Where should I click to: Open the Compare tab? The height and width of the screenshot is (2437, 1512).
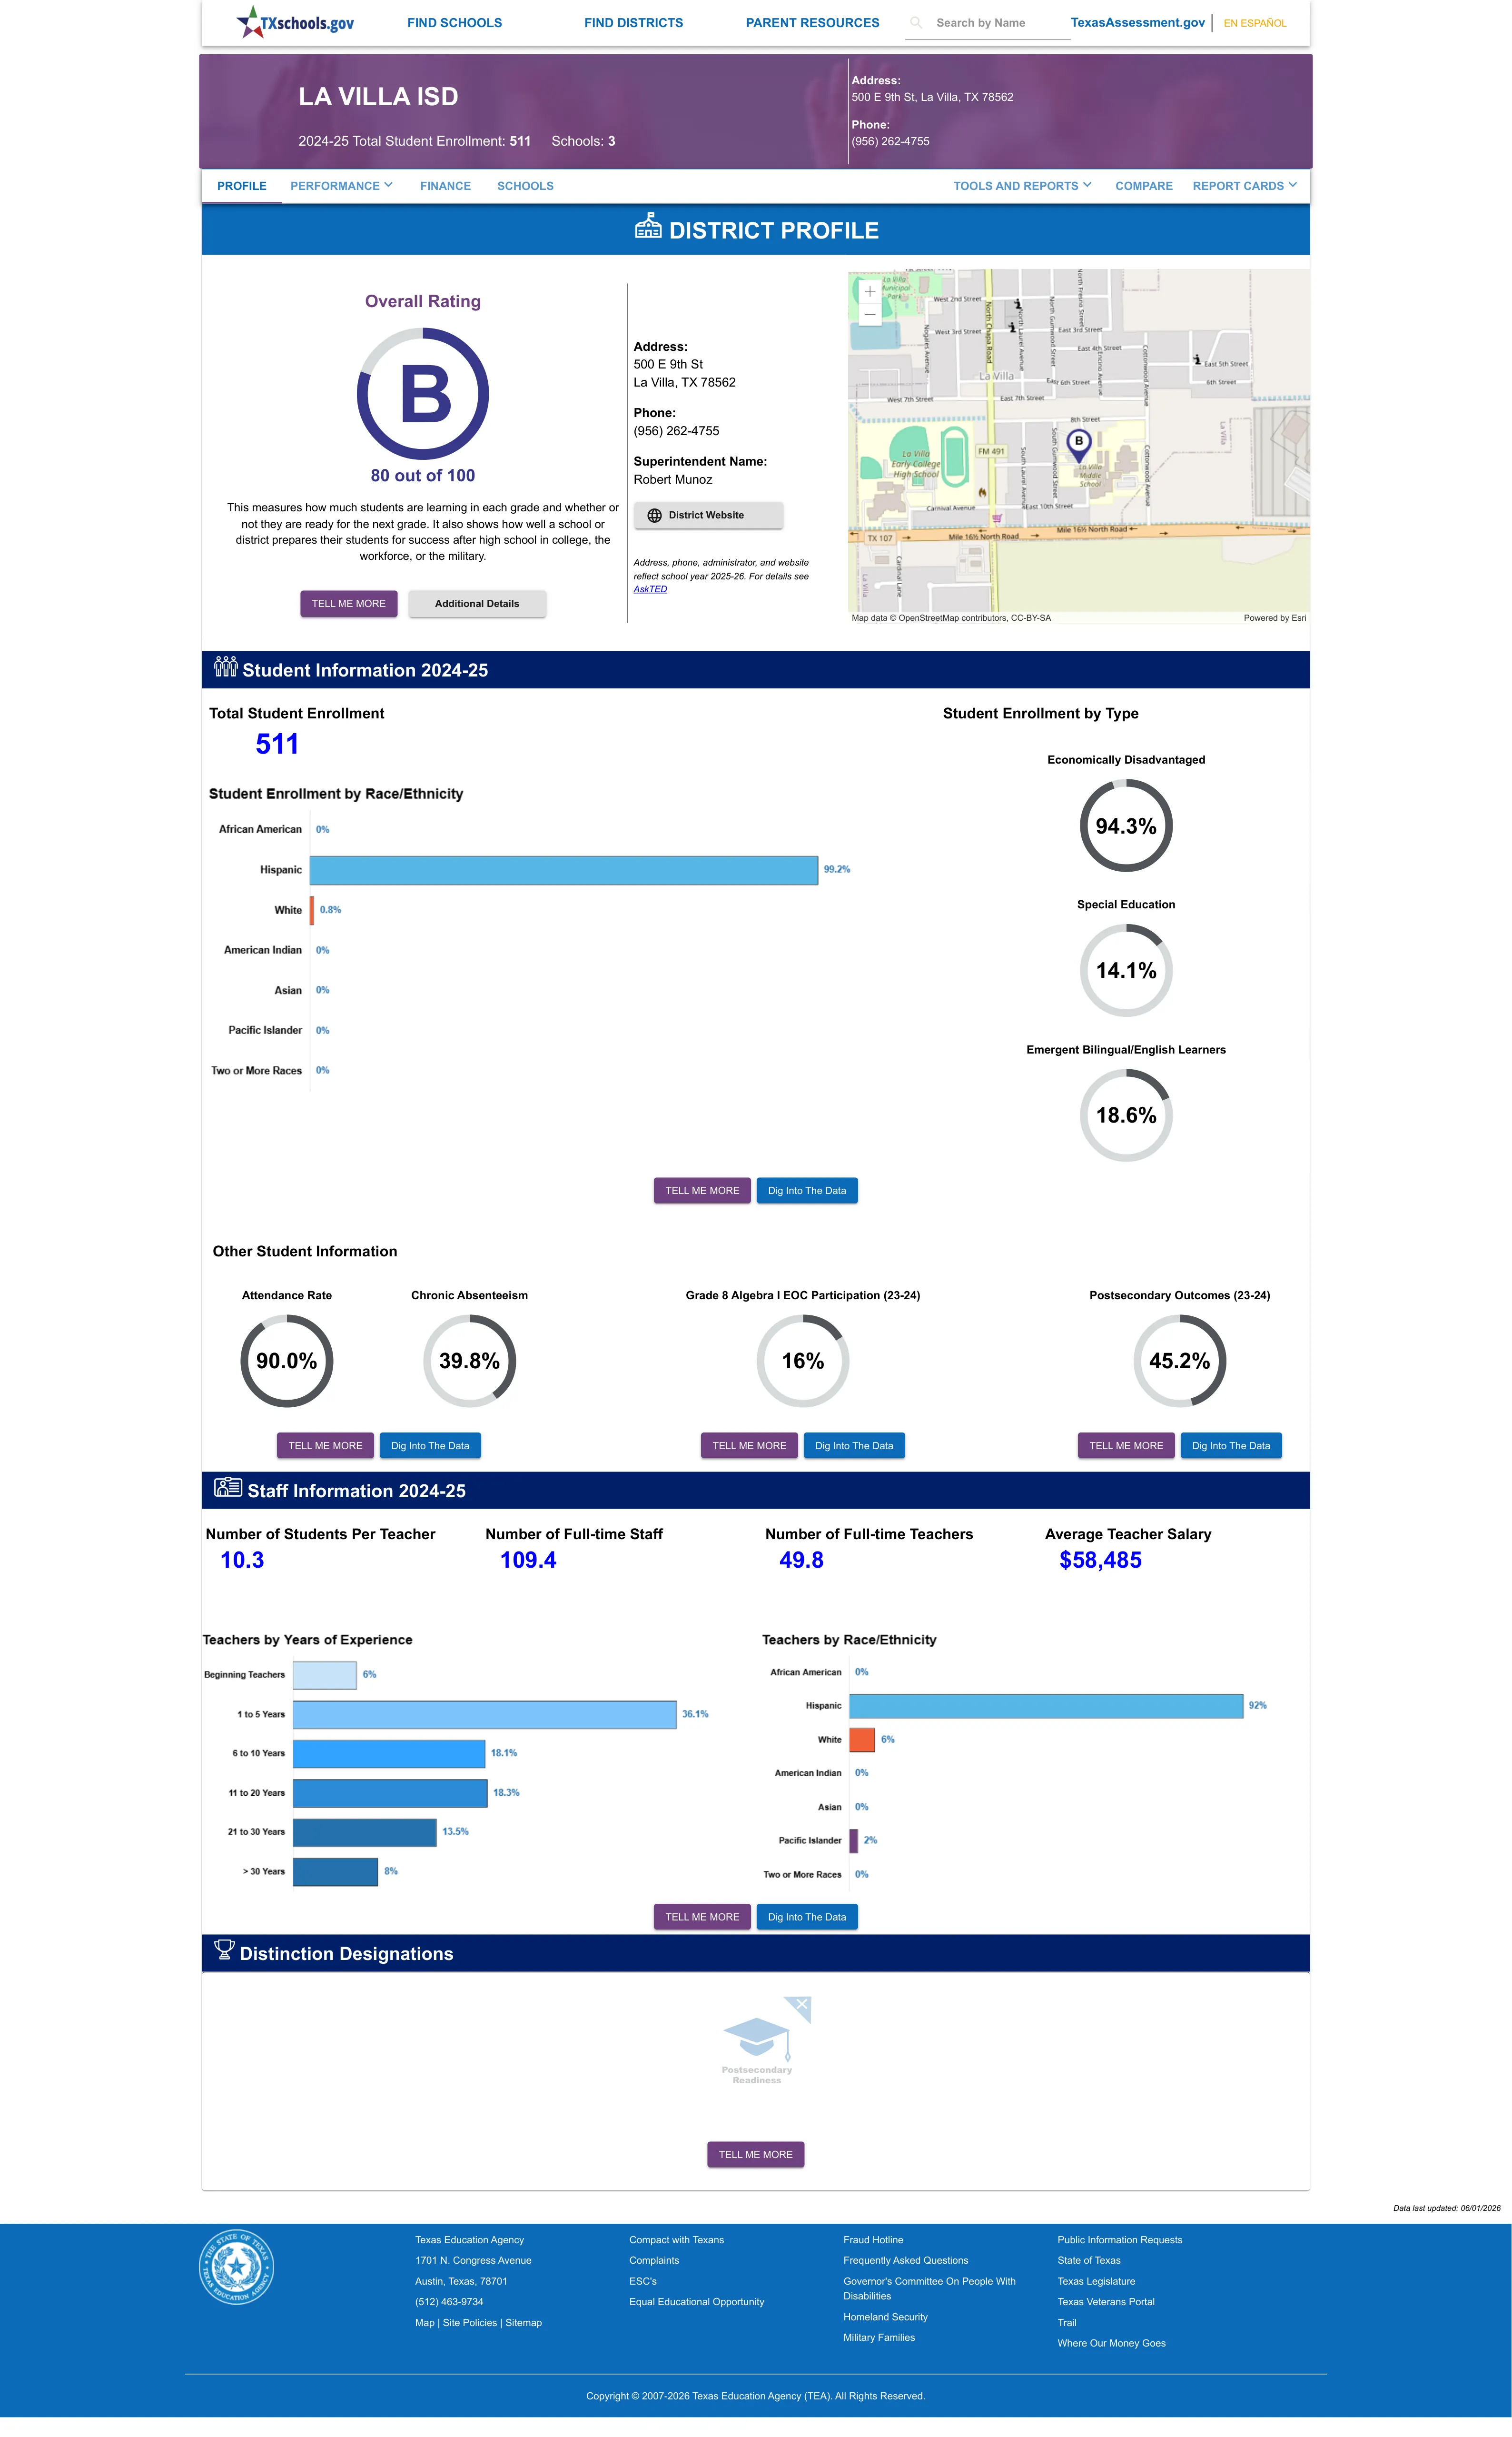coord(1144,186)
